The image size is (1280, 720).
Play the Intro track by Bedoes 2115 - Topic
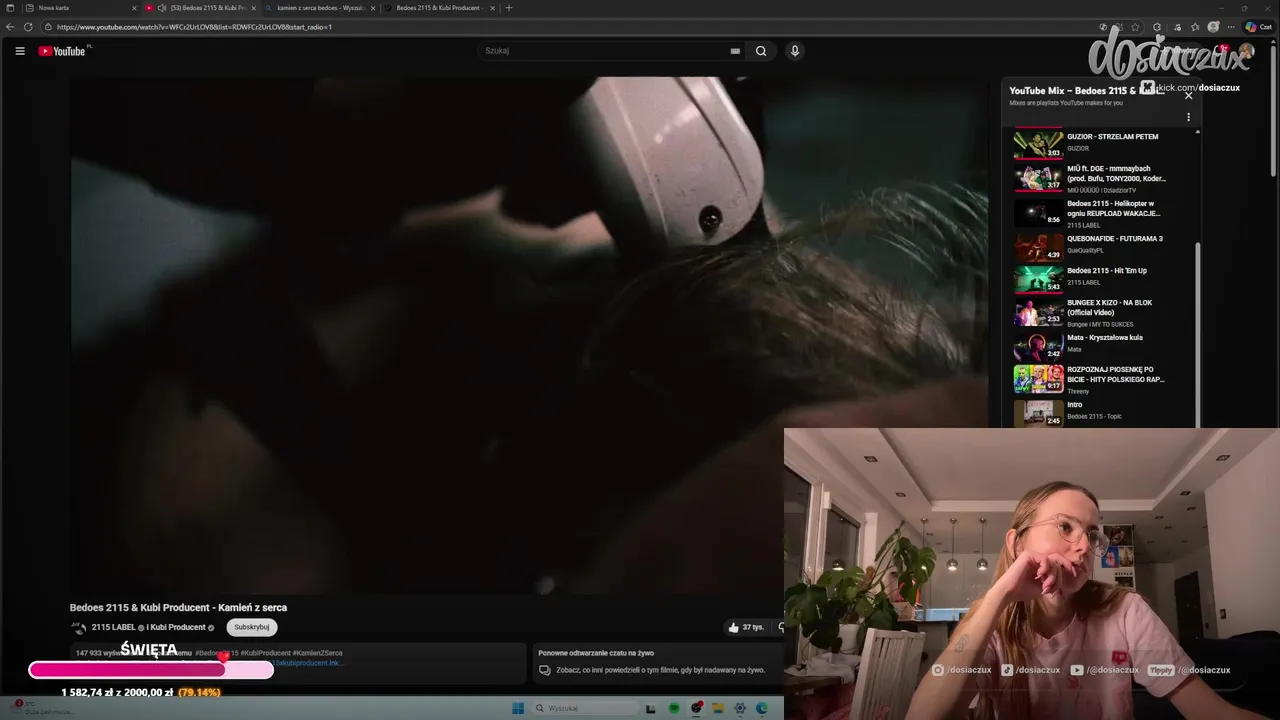tap(1104, 412)
